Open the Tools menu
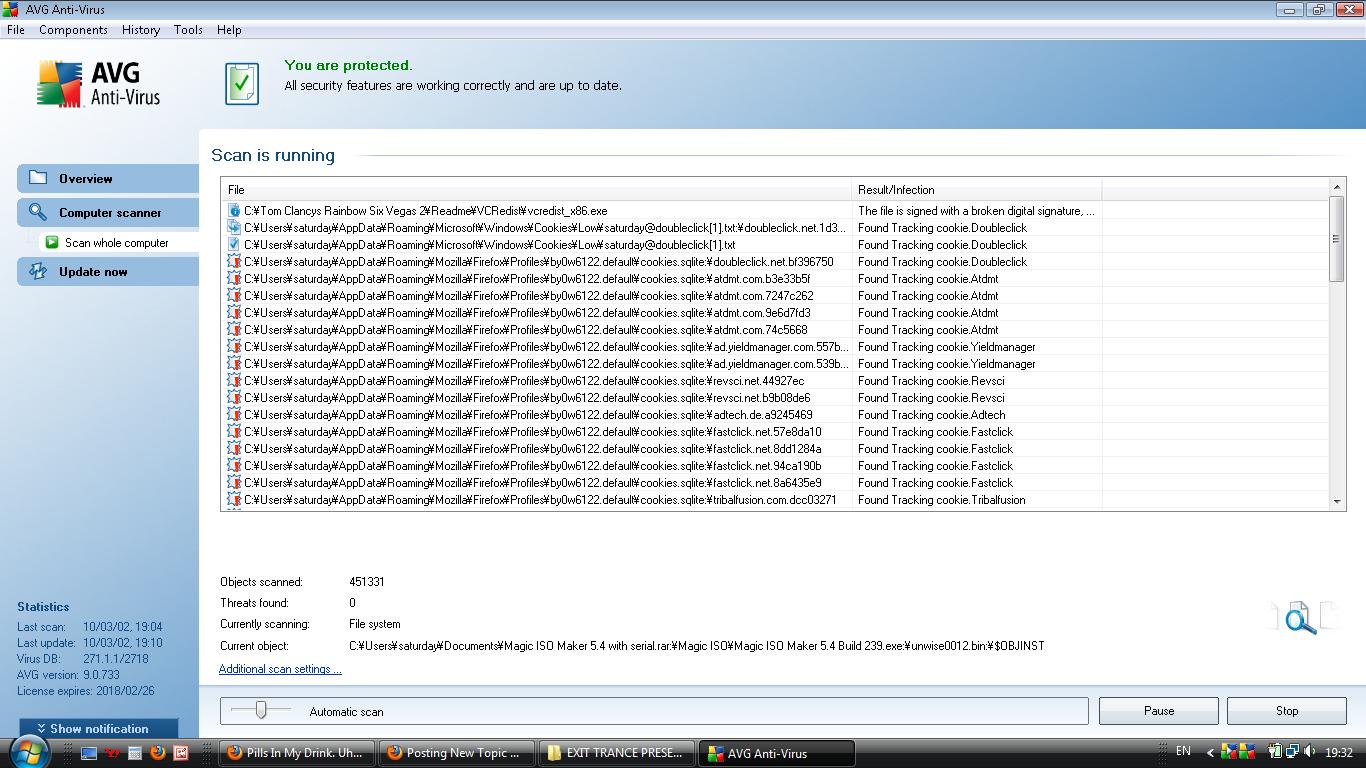This screenshot has height=768, width=1366. click(188, 30)
